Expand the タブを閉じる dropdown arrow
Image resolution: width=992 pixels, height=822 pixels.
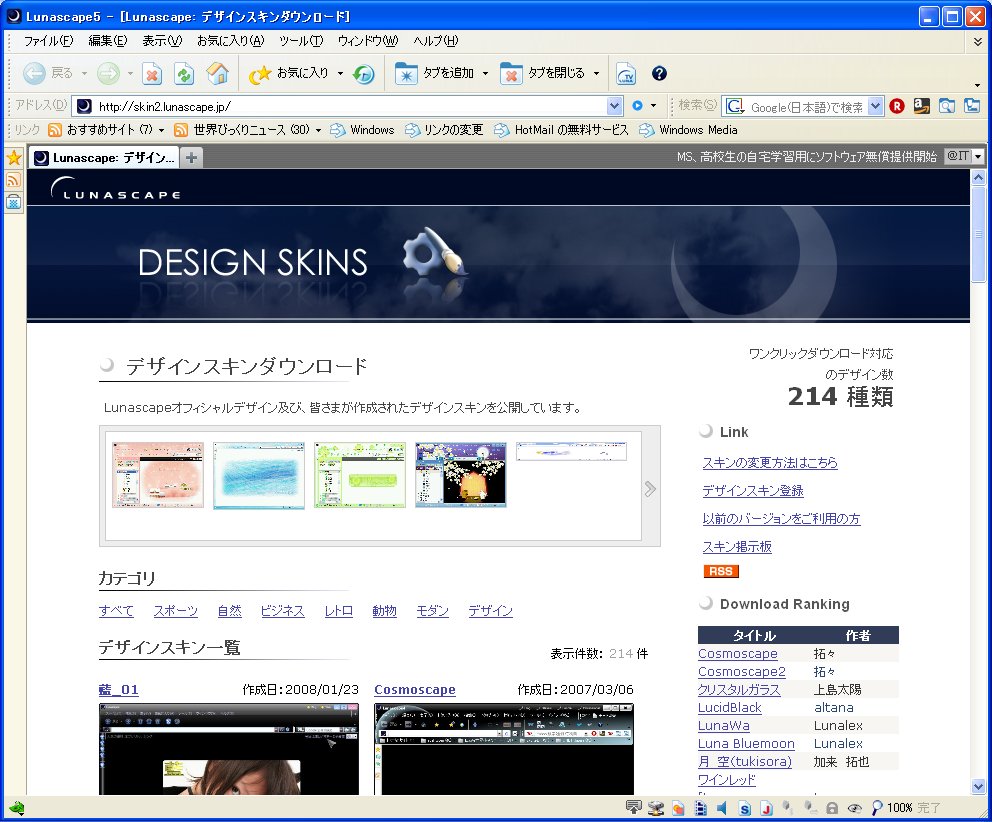tap(596, 73)
